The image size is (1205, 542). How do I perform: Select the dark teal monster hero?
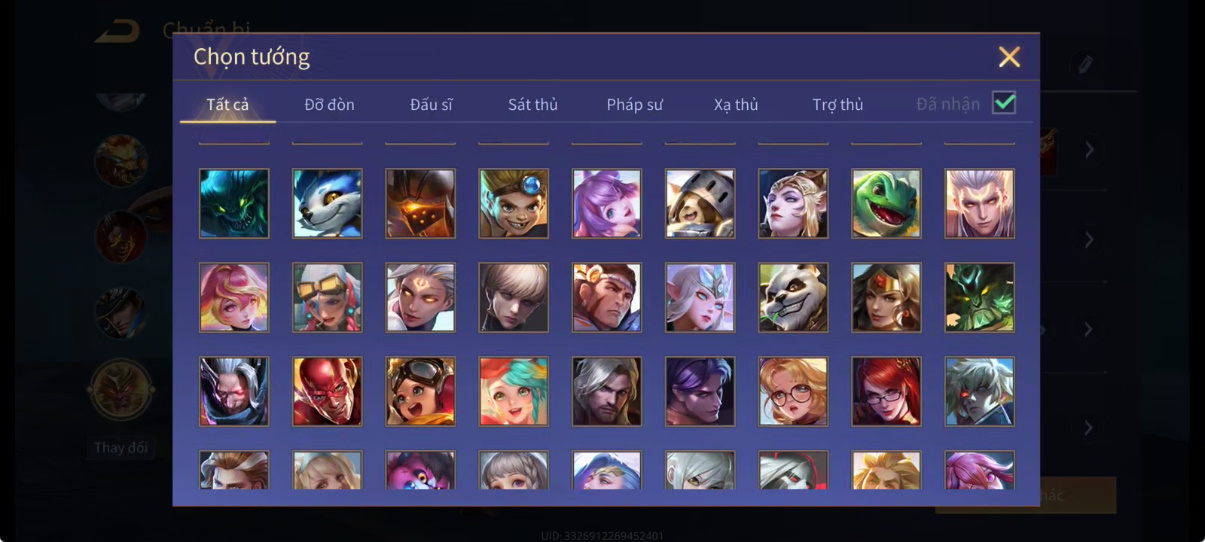(234, 203)
